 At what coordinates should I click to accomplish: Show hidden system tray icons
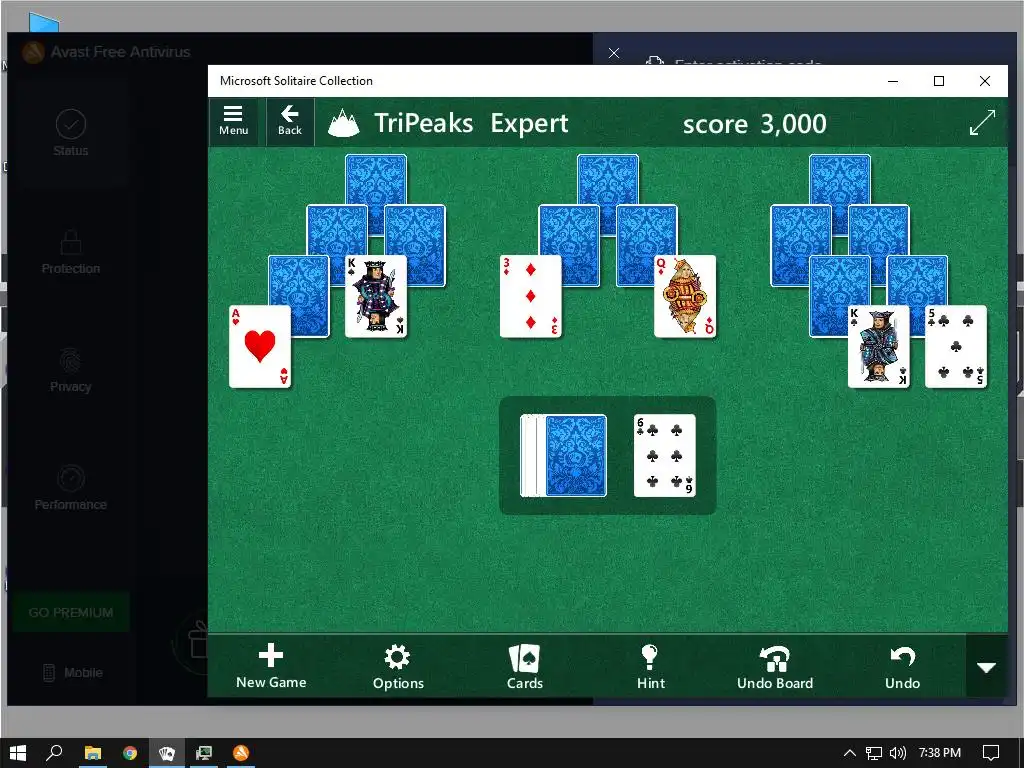coord(850,753)
